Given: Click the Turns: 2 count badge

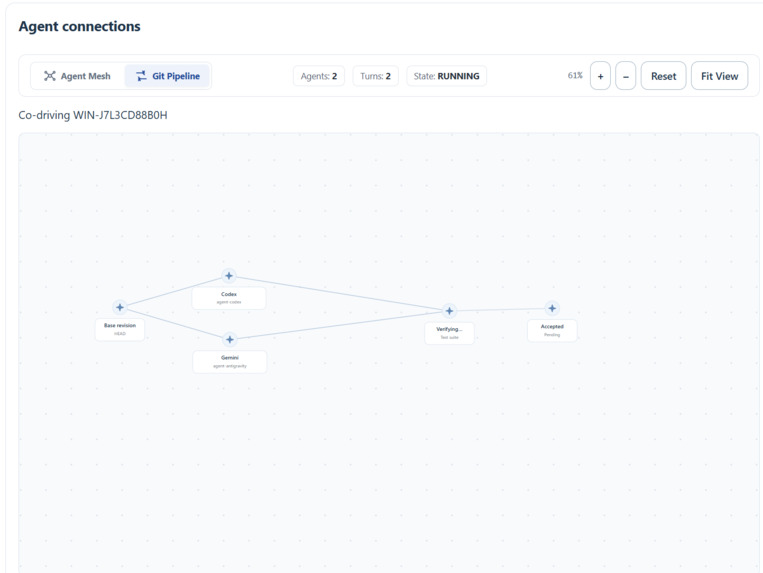Looking at the screenshot, I should click(375, 76).
